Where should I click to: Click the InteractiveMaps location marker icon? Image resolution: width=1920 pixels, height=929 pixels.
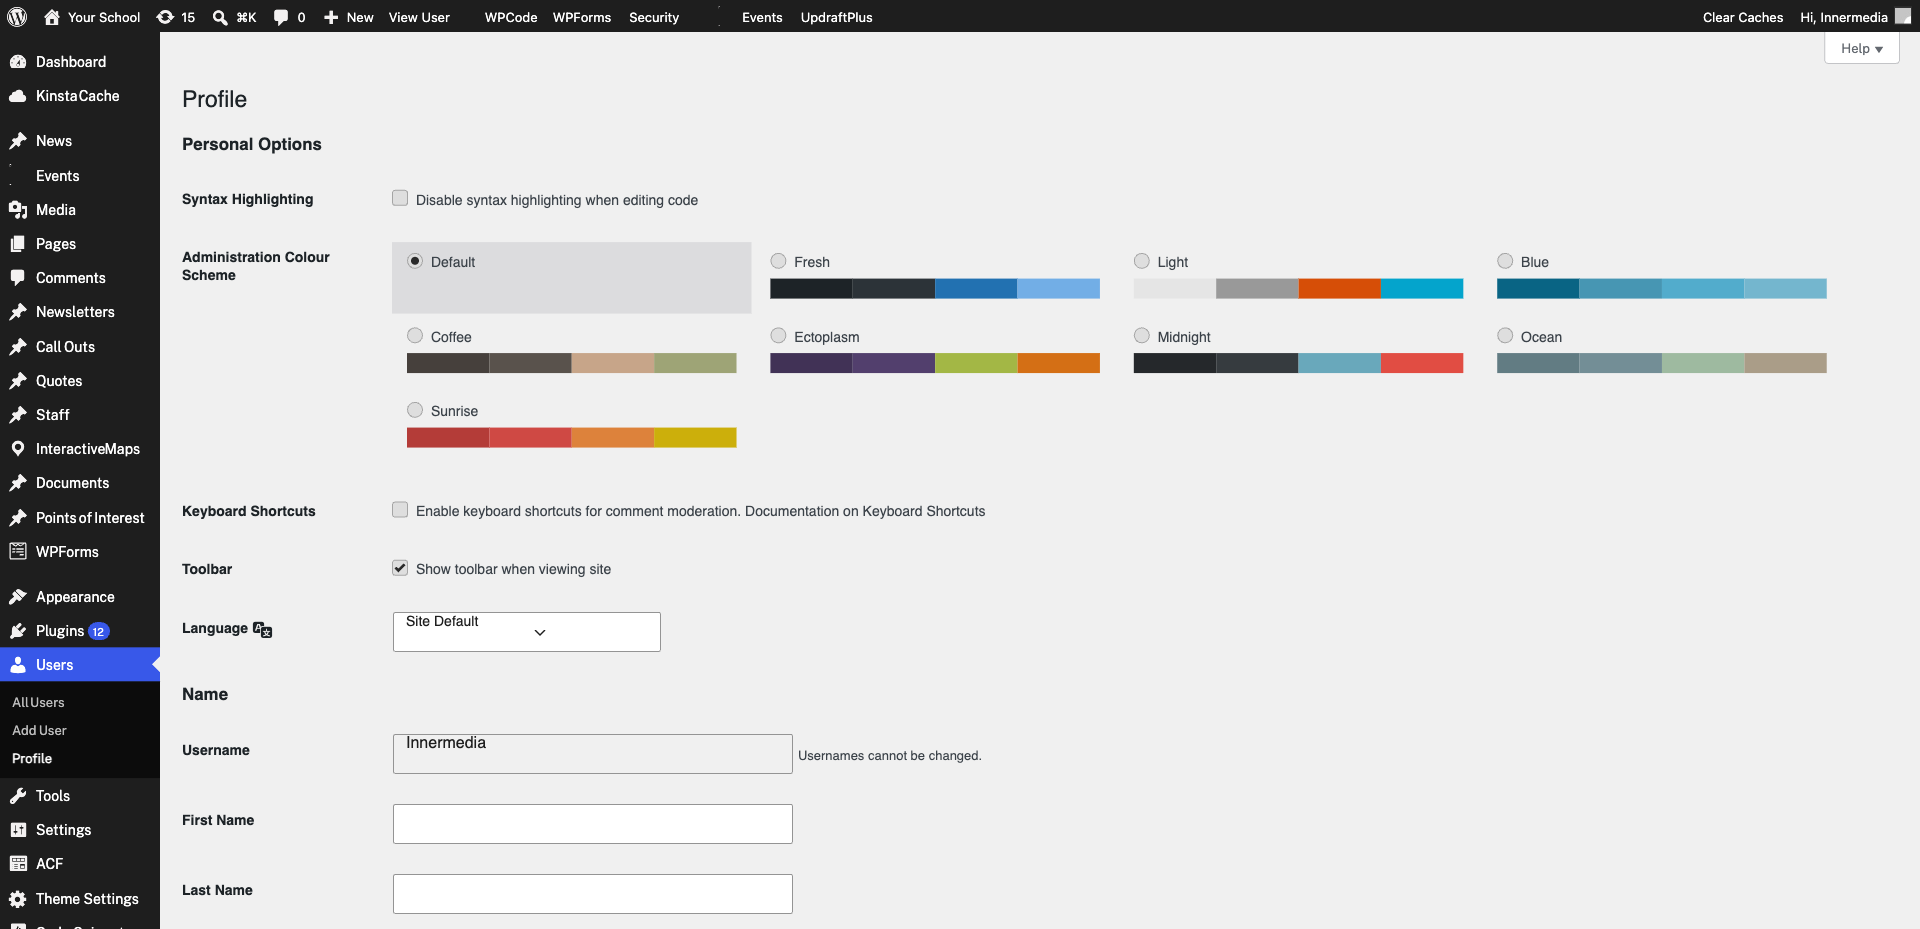click(x=18, y=449)
